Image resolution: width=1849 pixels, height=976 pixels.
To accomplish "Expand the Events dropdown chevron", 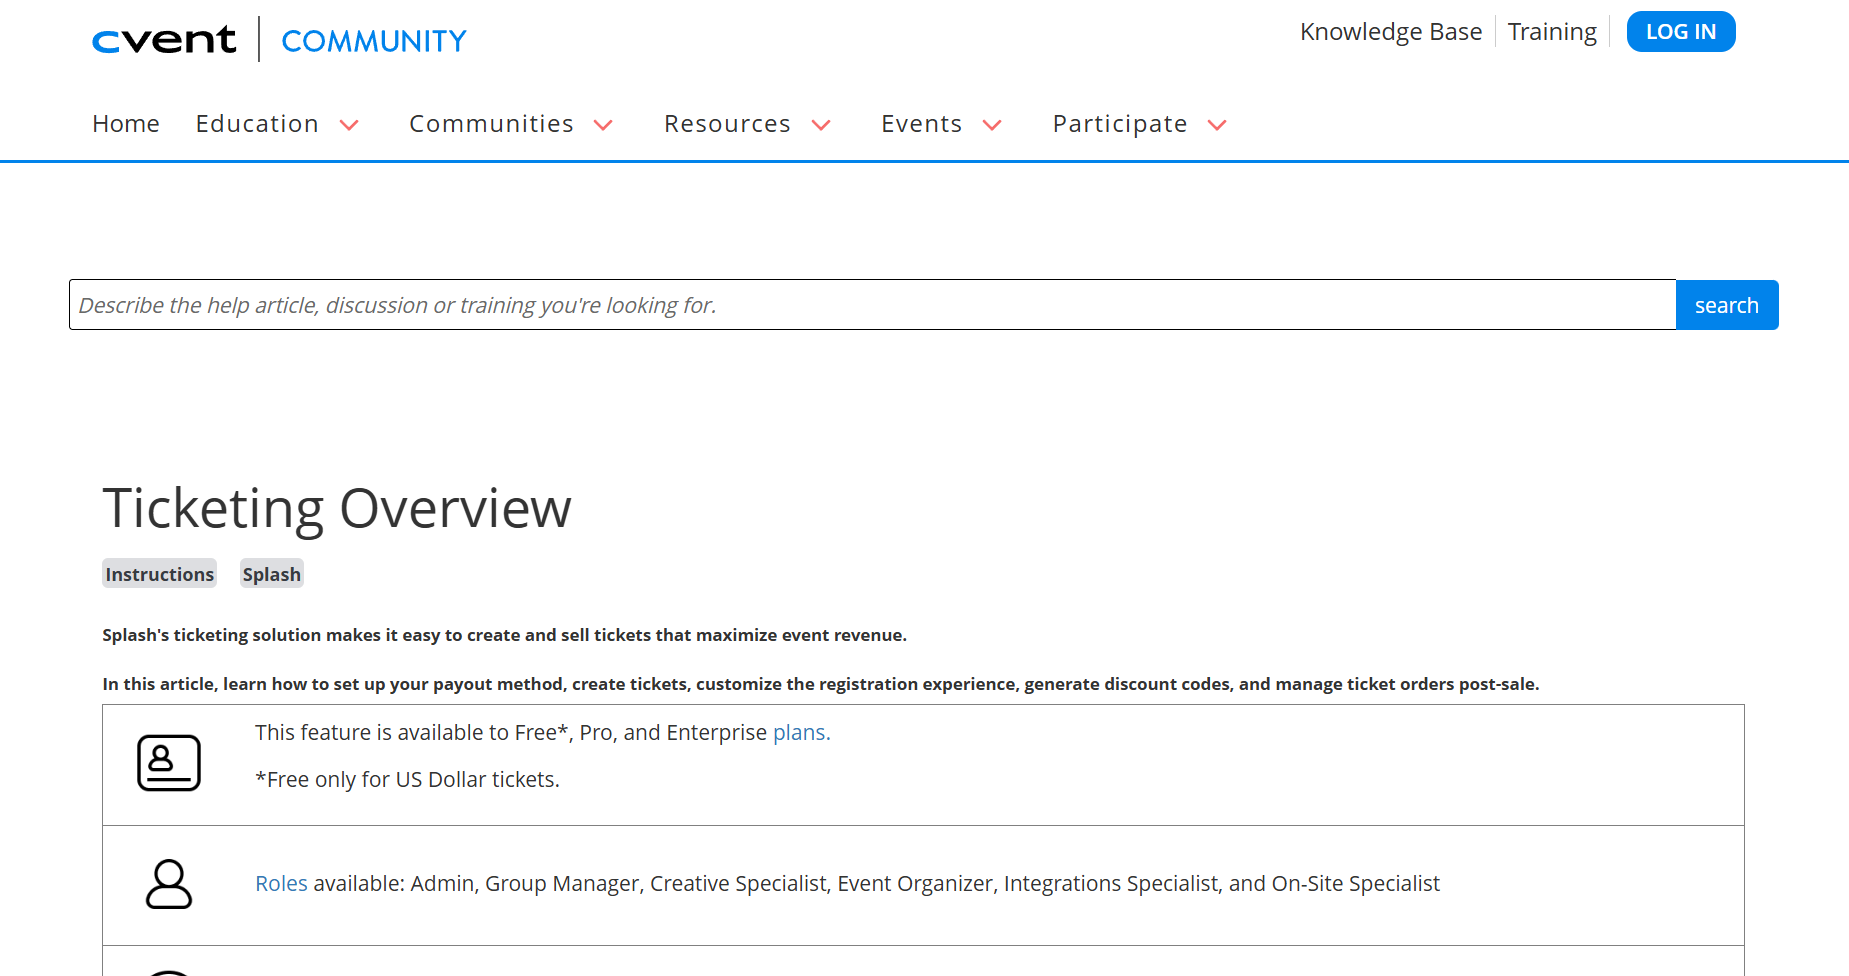I will point(992,125).
